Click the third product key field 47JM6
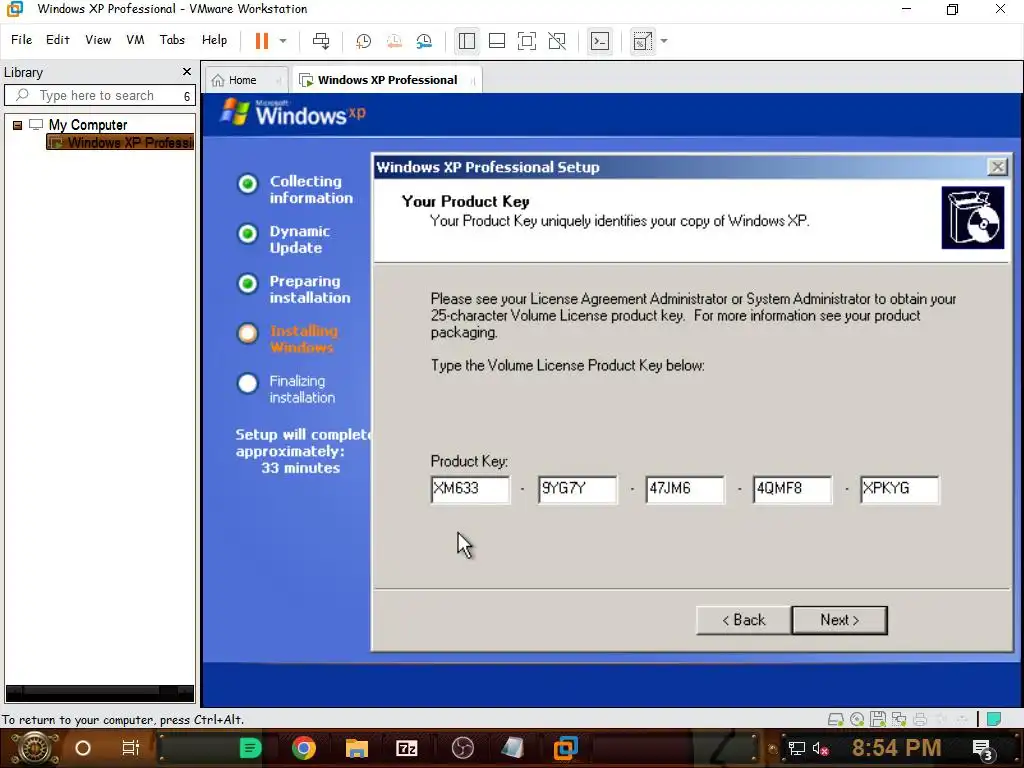The height and width of the screenshot is (768, 1024). tap(684, 489)
